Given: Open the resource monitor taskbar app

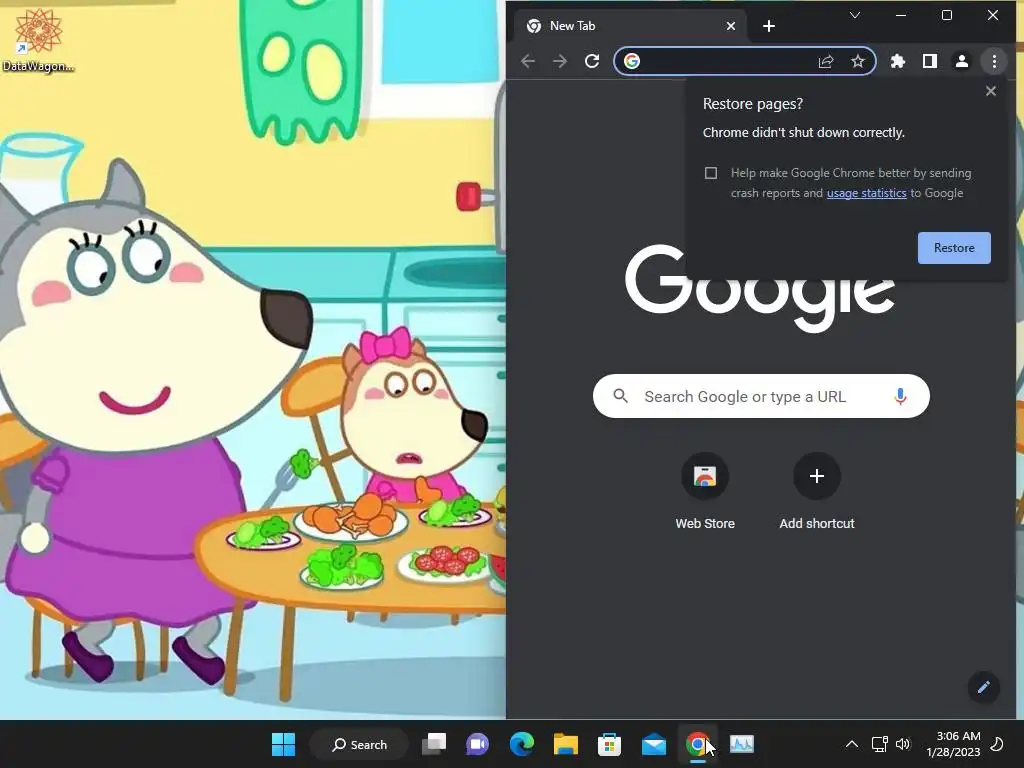Looking at the screenshot, I should click(x=742, y=744).
